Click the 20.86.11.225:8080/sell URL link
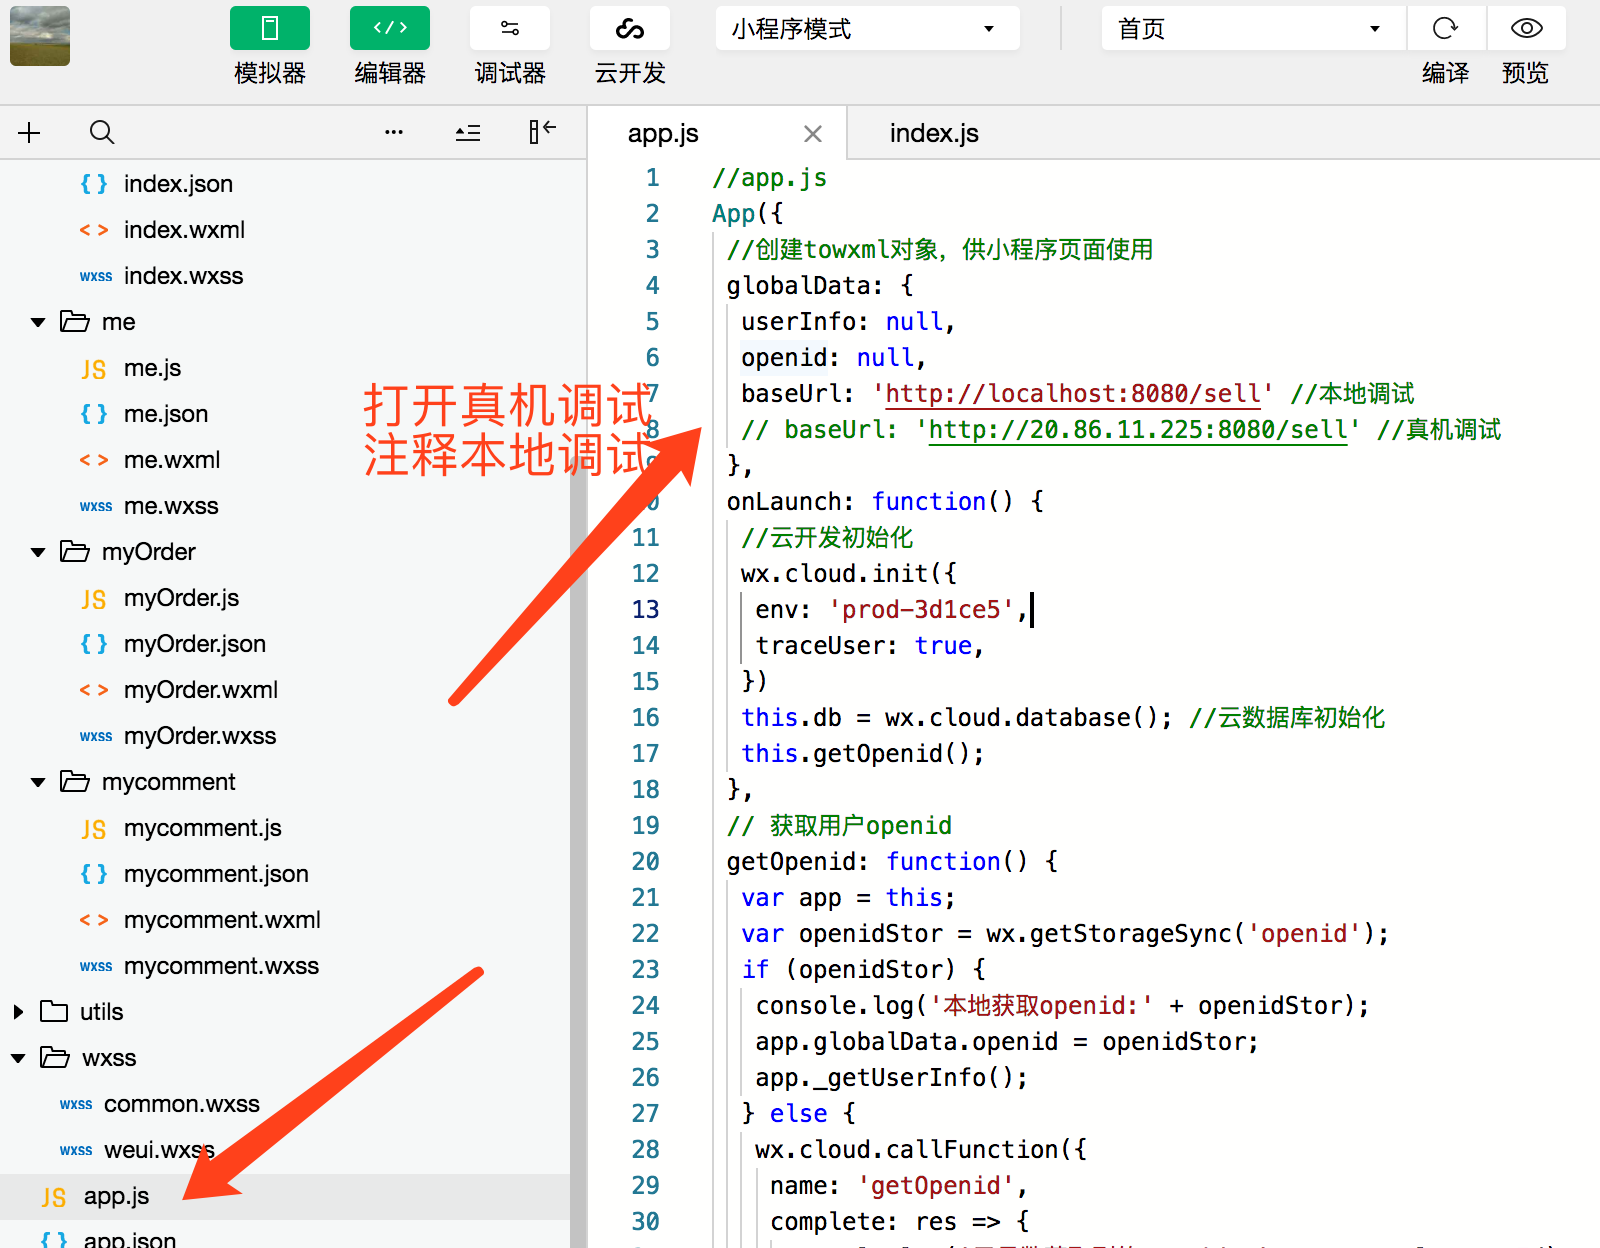This screenshot has width=1600, height=1248. pos(1138,430)
